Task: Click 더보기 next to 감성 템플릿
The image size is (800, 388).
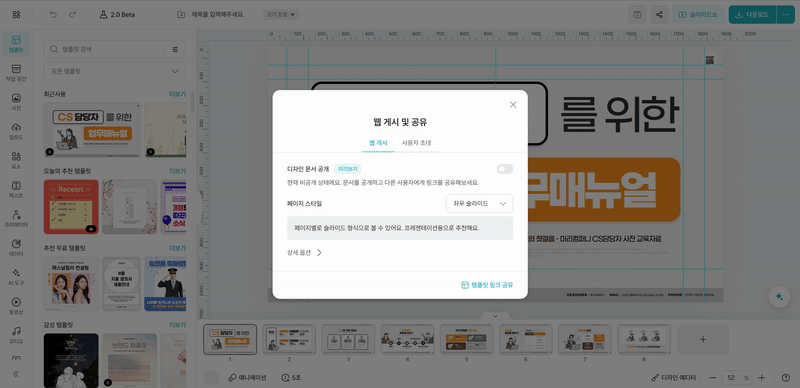Action: pos(178,325)
